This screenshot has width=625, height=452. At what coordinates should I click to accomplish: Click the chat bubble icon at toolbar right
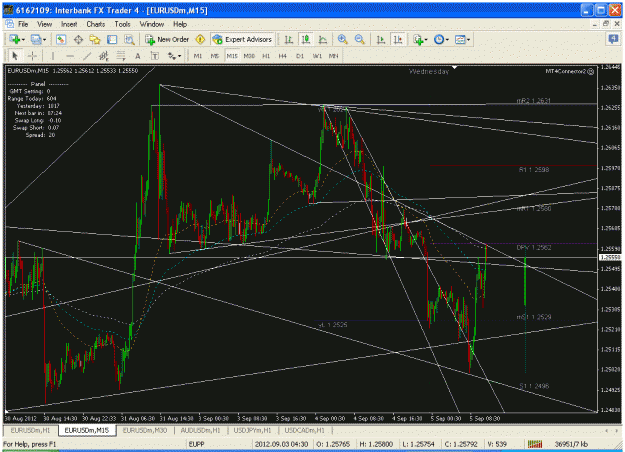coord(613,39)
